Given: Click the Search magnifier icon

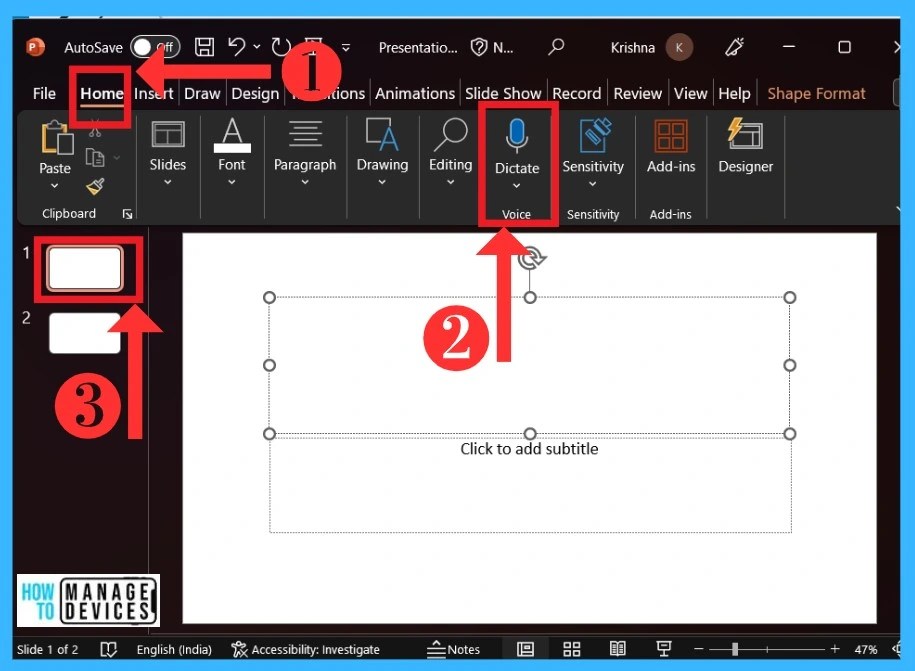Looking at the screenshot, I should coord(556,47).
